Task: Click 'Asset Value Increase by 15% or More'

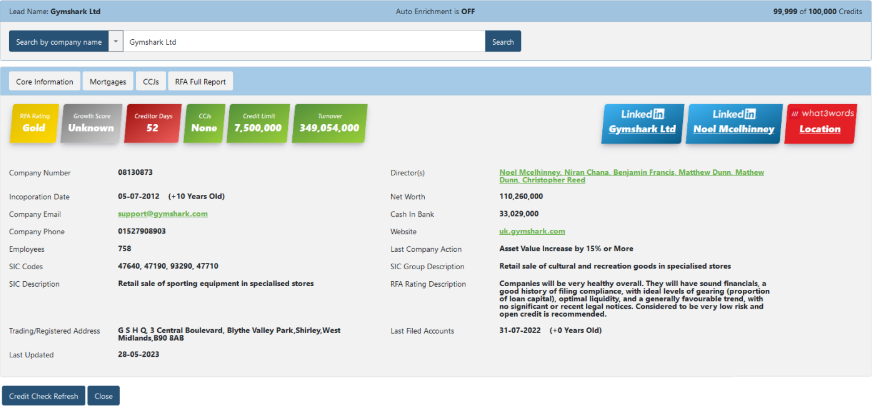Action: [x=566, y=248]
